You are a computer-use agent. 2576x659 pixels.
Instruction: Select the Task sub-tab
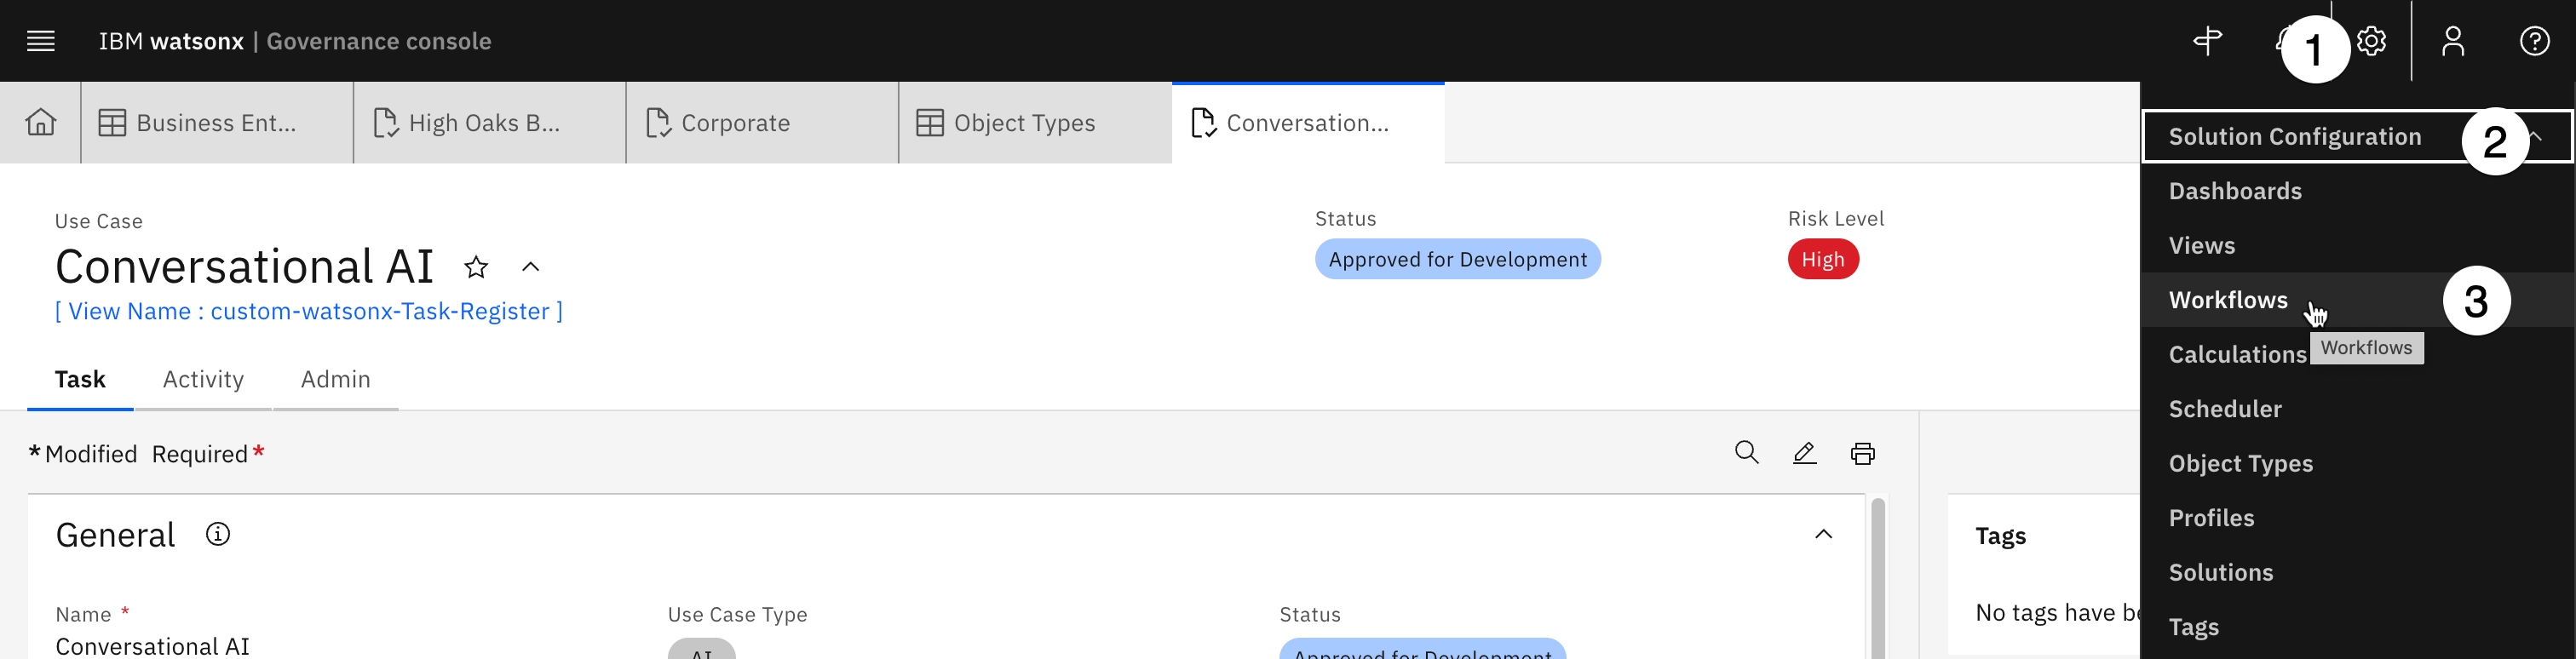point(80,379)
